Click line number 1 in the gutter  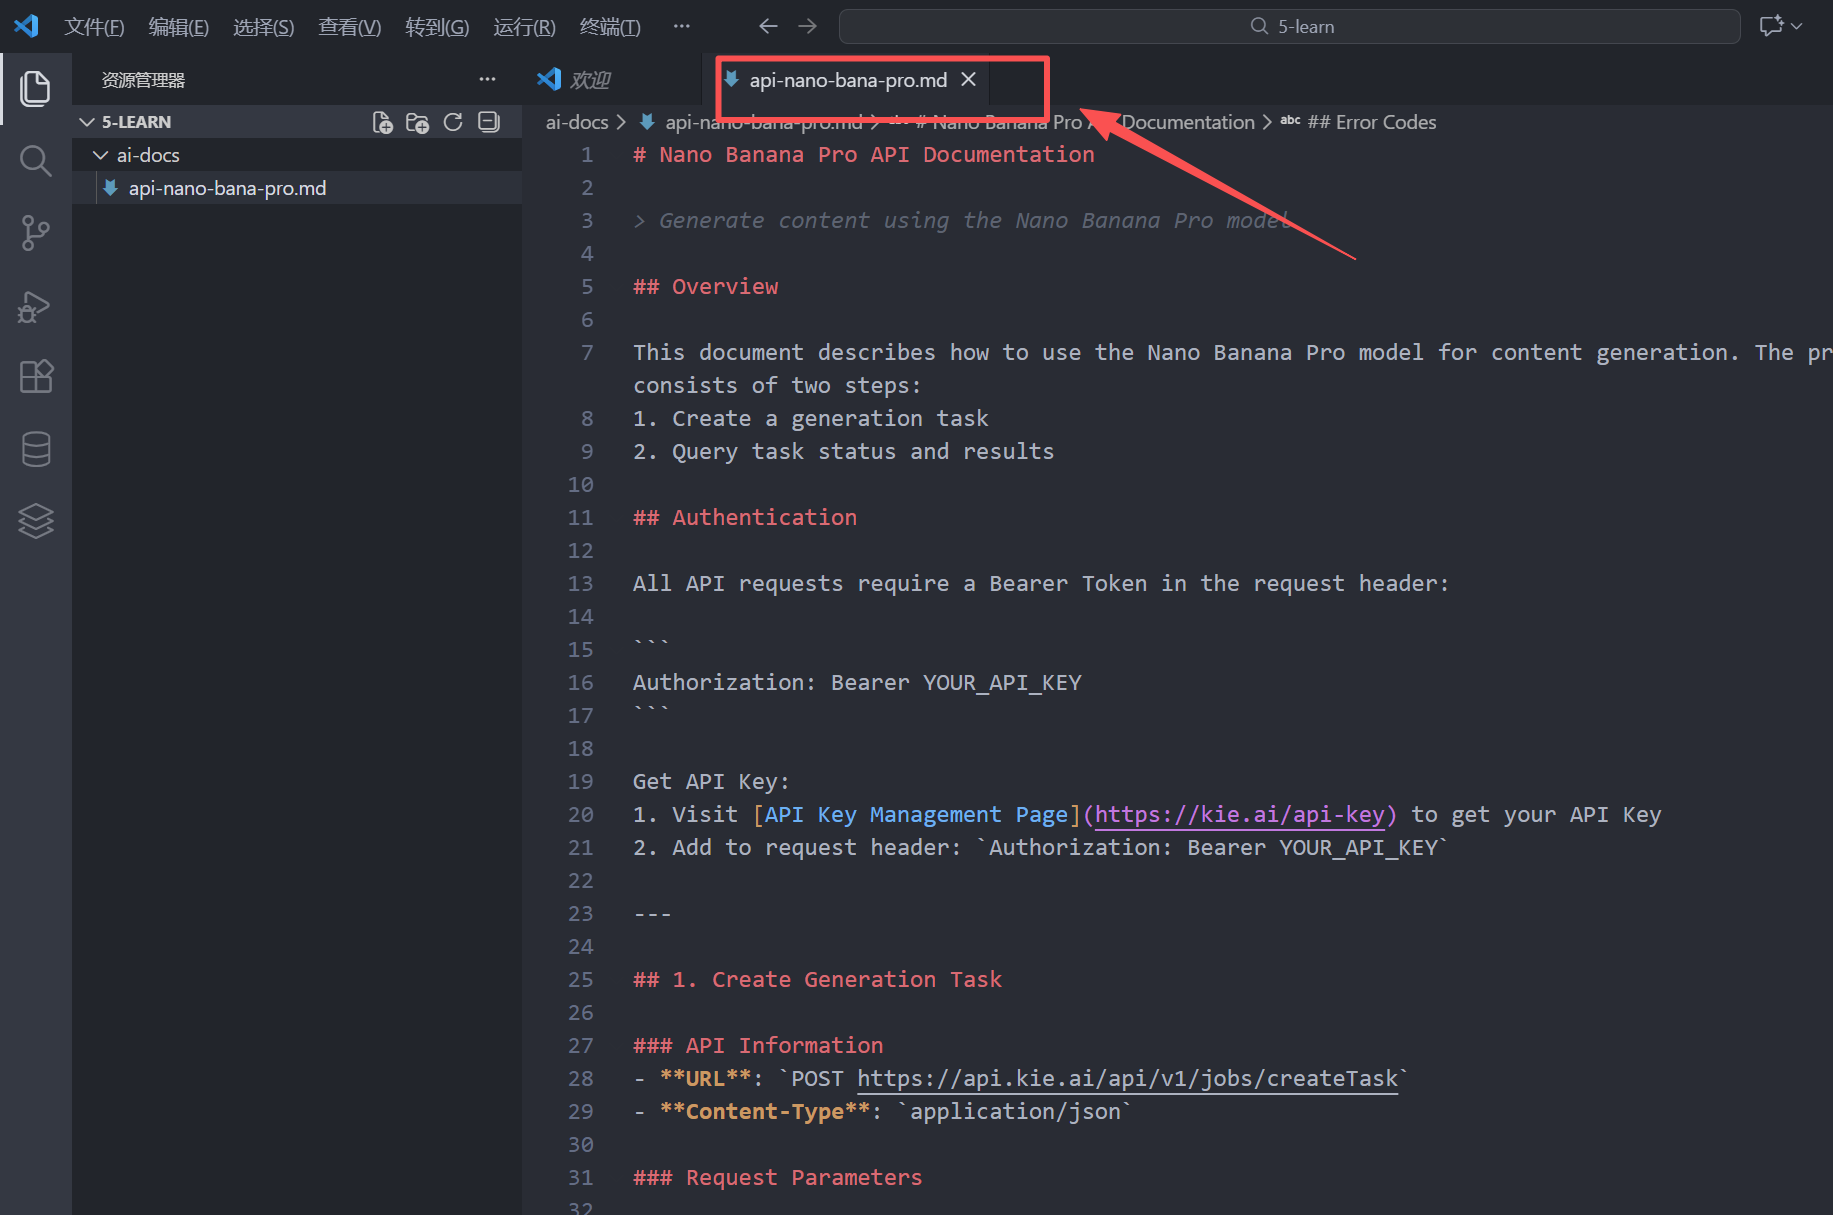point(587,155)
